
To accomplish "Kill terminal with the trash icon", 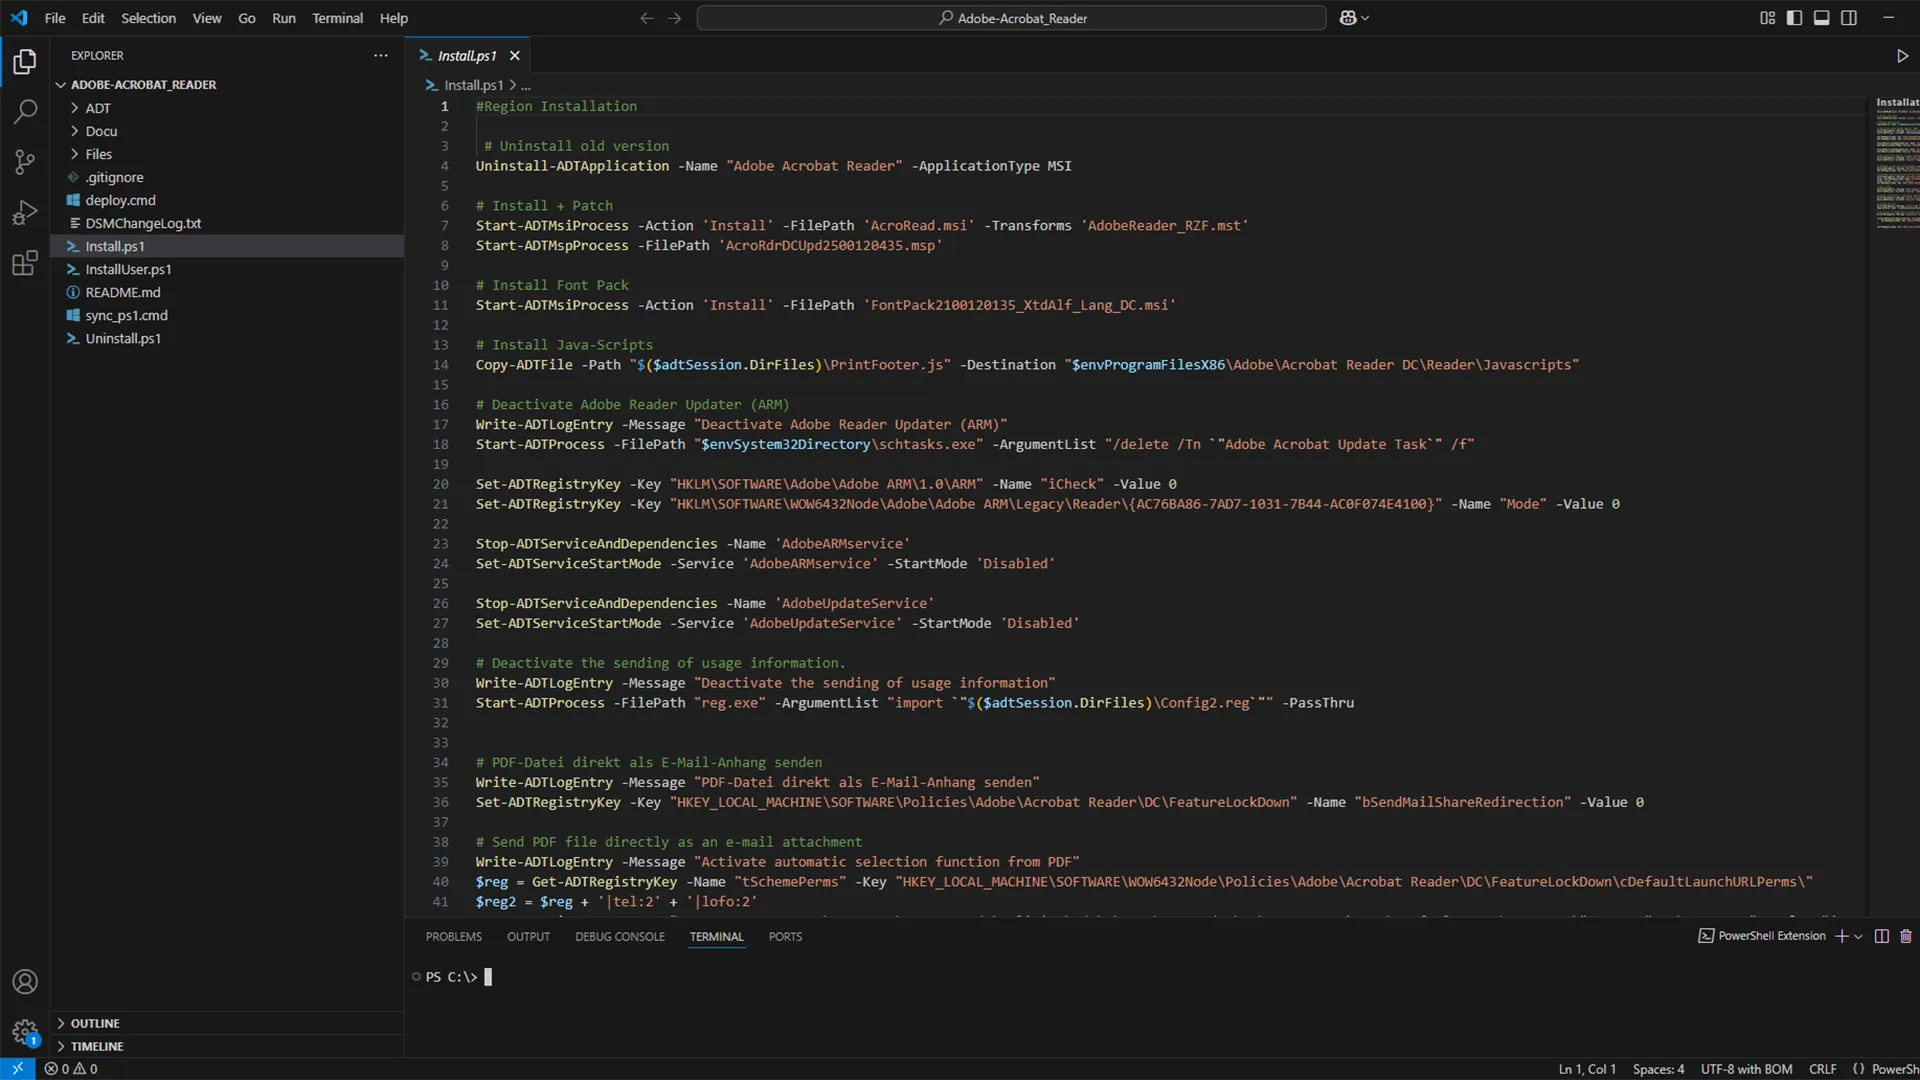I will [1906, 936].
